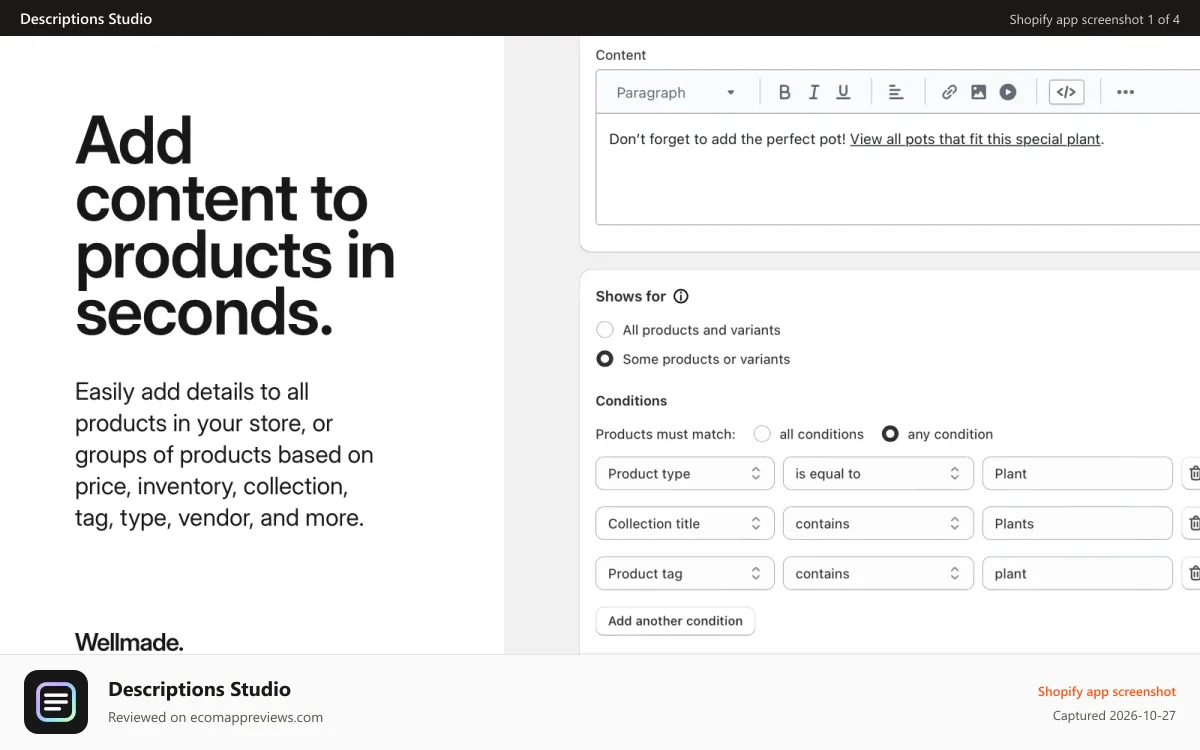Choose match all conditions
The height and width of the screenshot is (750, 1200).
[762, 434]
